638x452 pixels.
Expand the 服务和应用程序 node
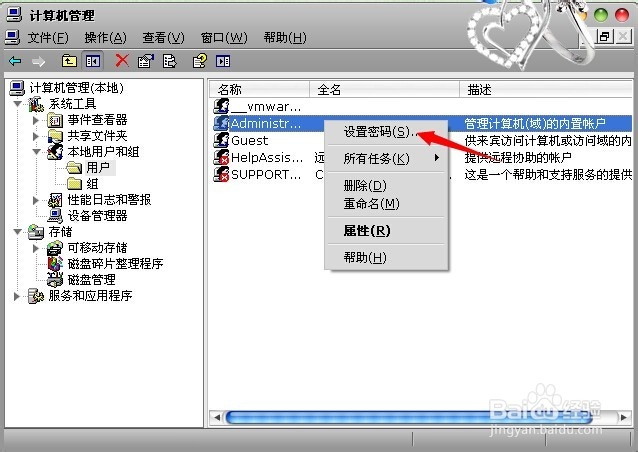pyautogui.click(x=17, y=296)
